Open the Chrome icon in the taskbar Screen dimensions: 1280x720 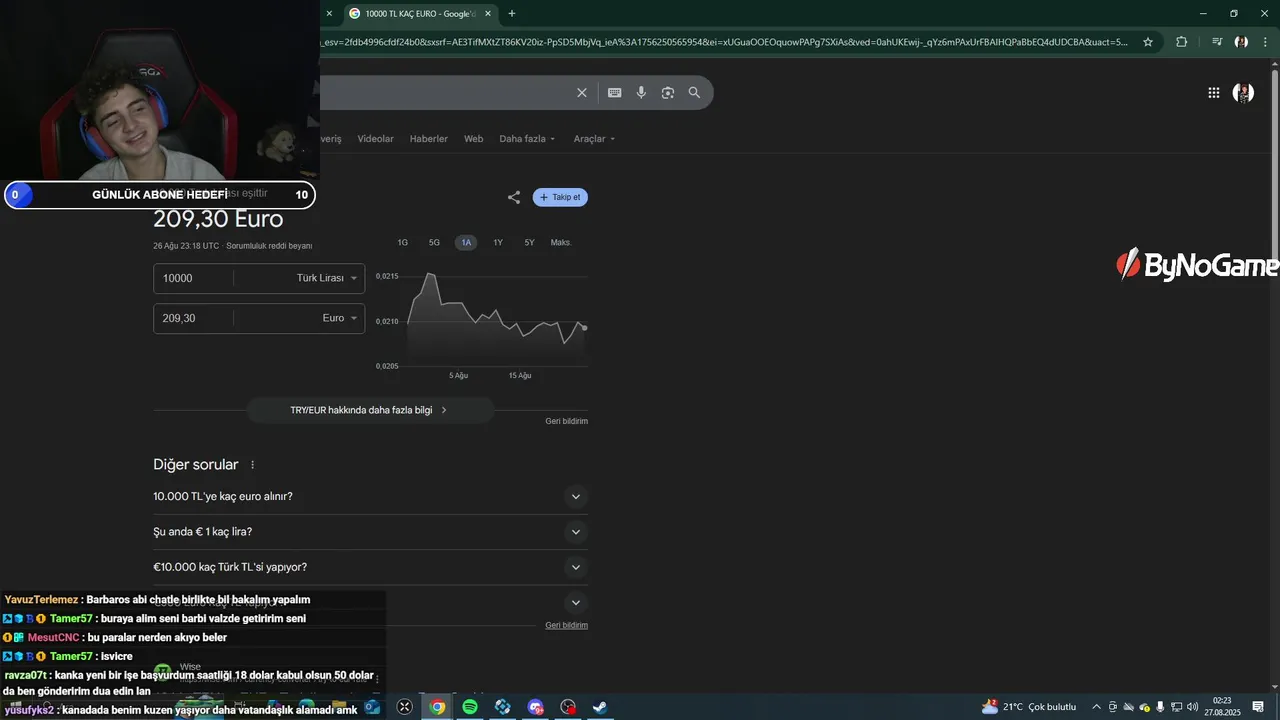(437, 707)
